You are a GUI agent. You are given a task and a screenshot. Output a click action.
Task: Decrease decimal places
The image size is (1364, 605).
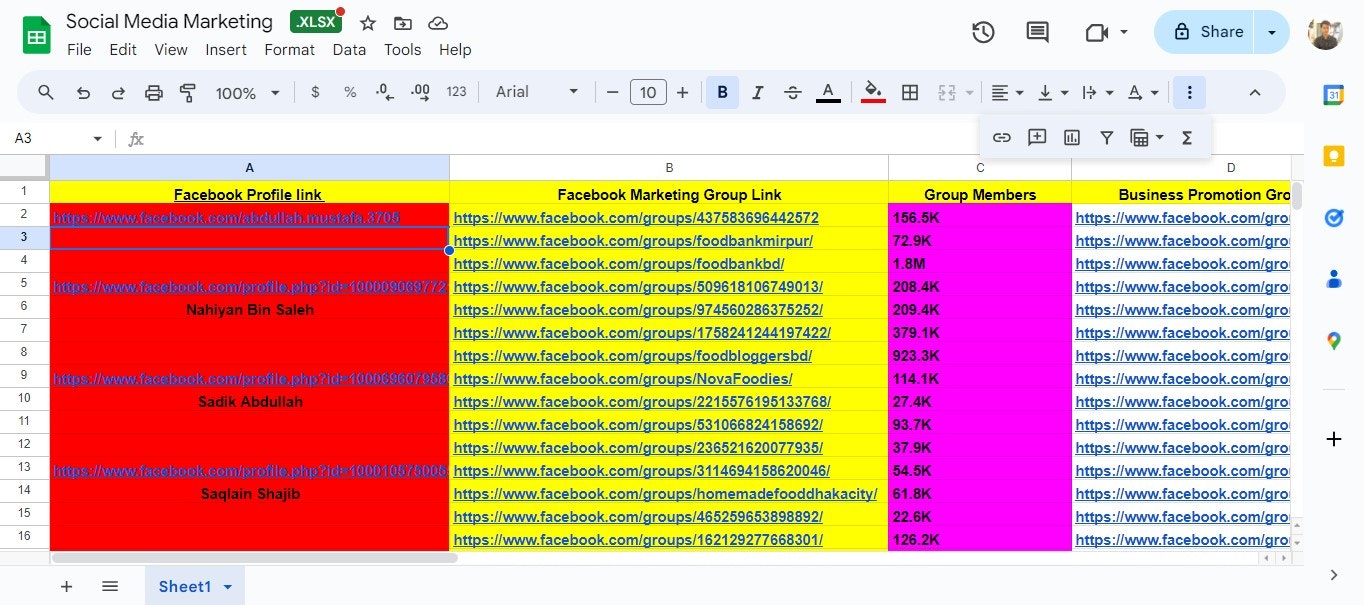tap(385, 92)
